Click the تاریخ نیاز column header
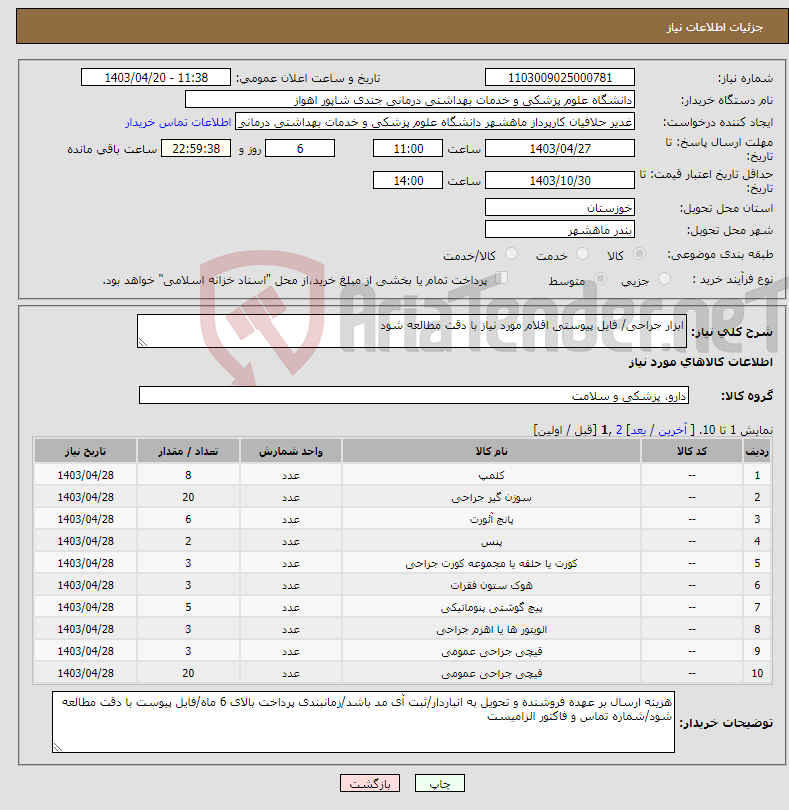Image resolution: width=789 pixels, height=810 pixels. tap(85, 451)
